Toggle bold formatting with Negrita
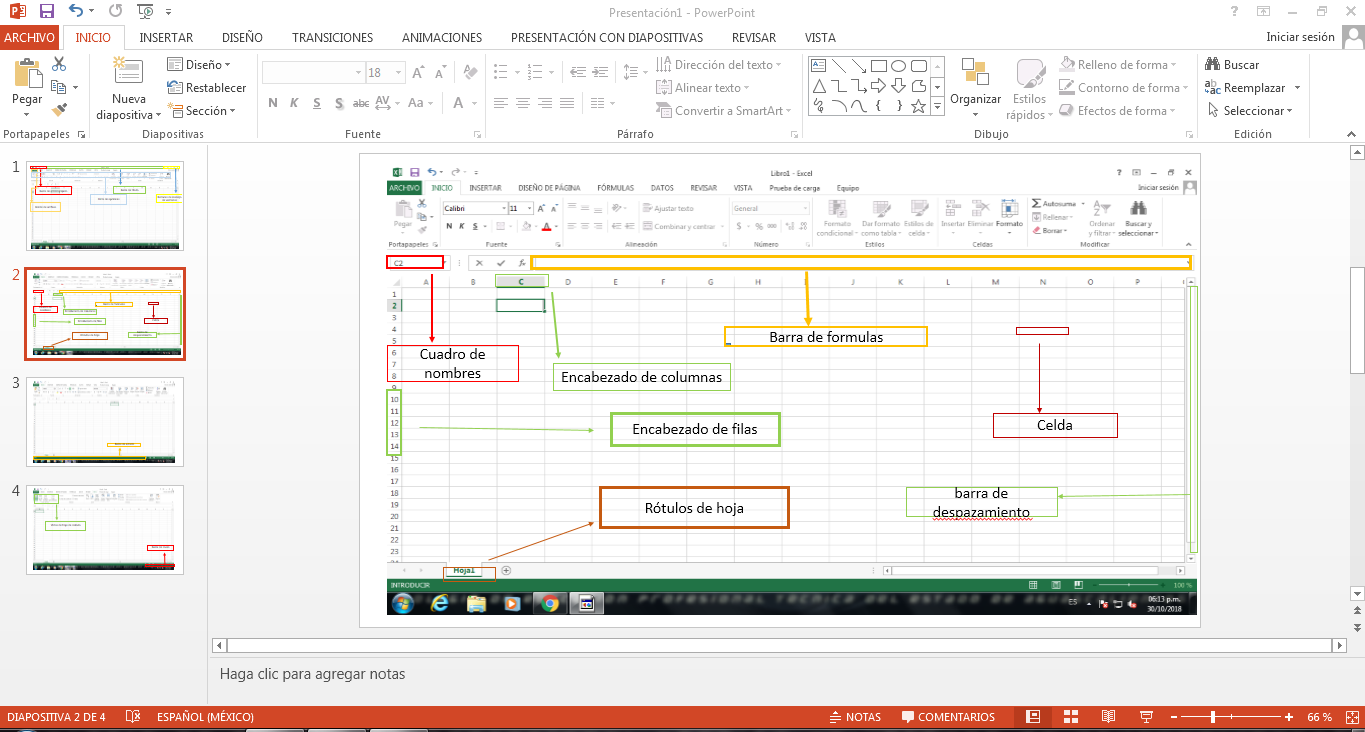The image size is (1365, 732). click(273, 102)
